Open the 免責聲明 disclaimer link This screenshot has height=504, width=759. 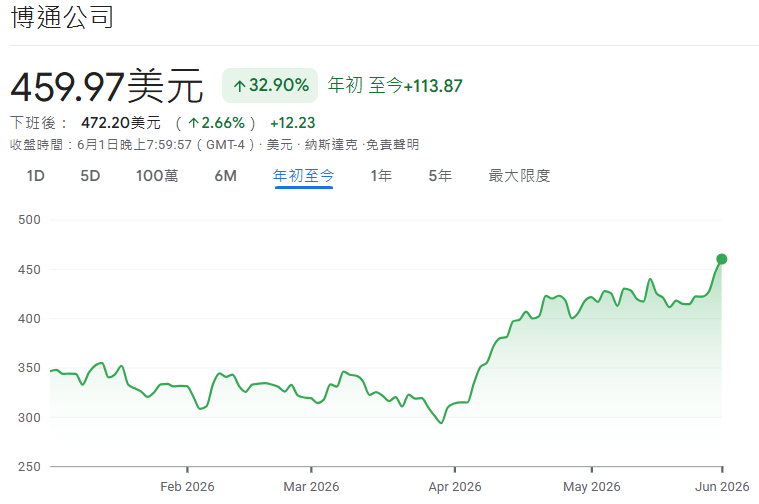coord(393,145)
